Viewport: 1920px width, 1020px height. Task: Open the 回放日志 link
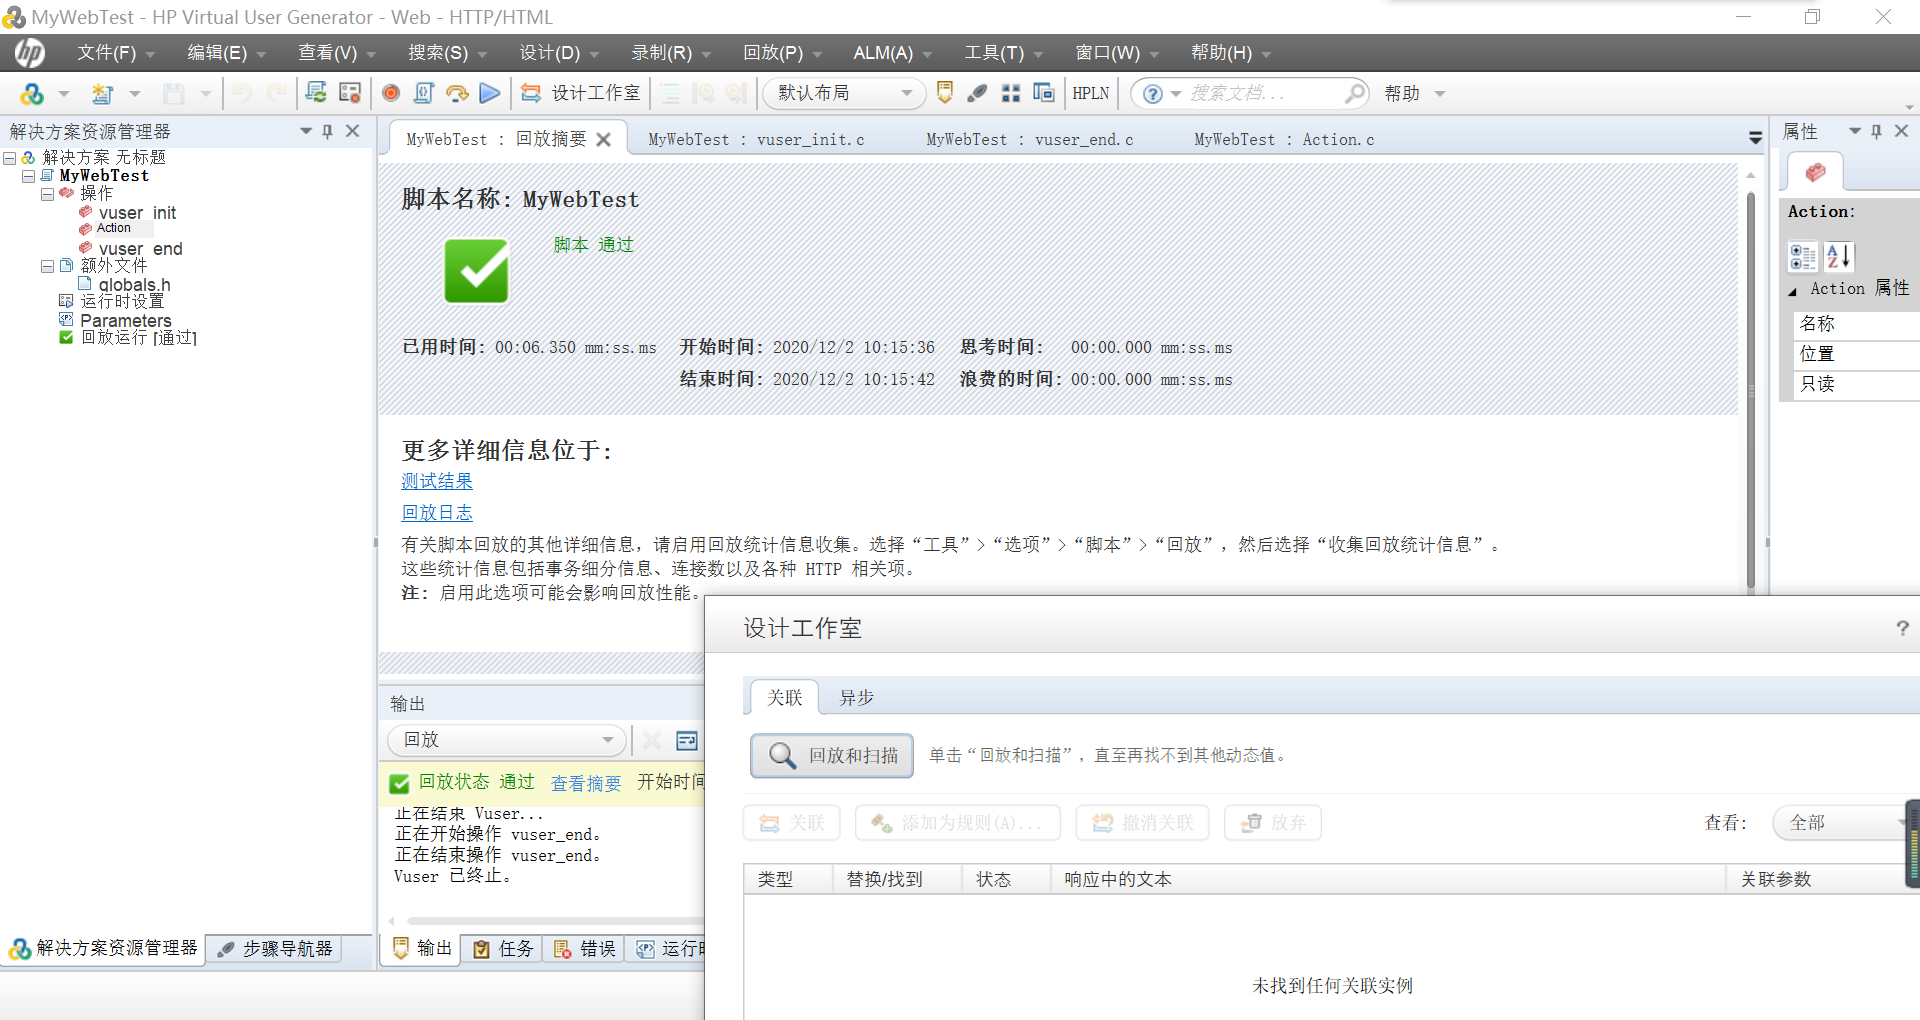[x=437, y=513]
